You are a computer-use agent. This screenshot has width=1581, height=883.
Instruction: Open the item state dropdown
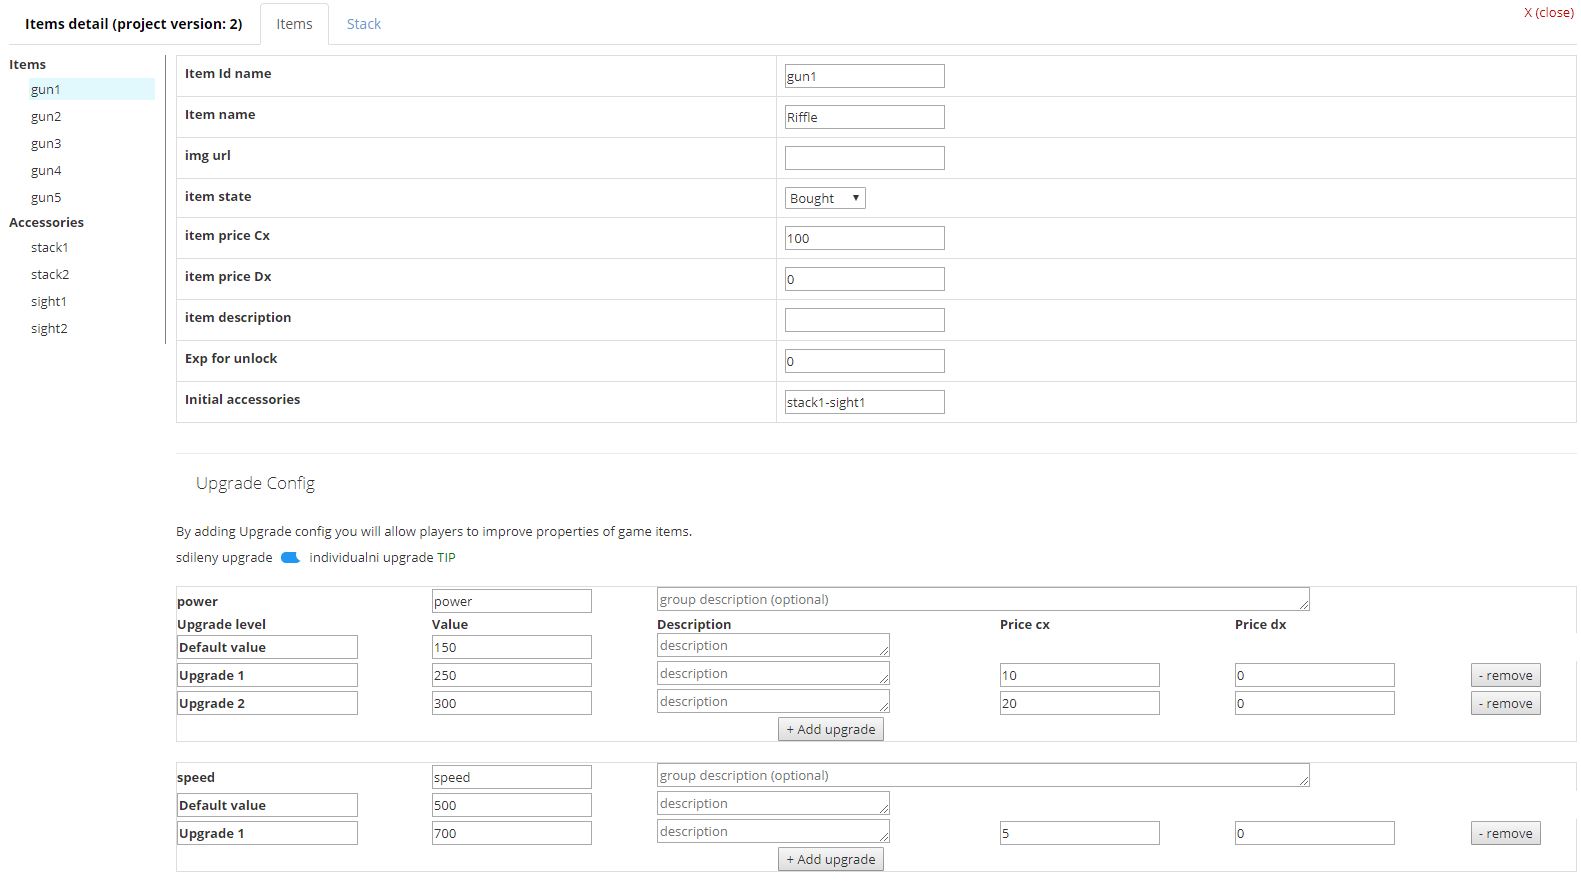(824, 198)
